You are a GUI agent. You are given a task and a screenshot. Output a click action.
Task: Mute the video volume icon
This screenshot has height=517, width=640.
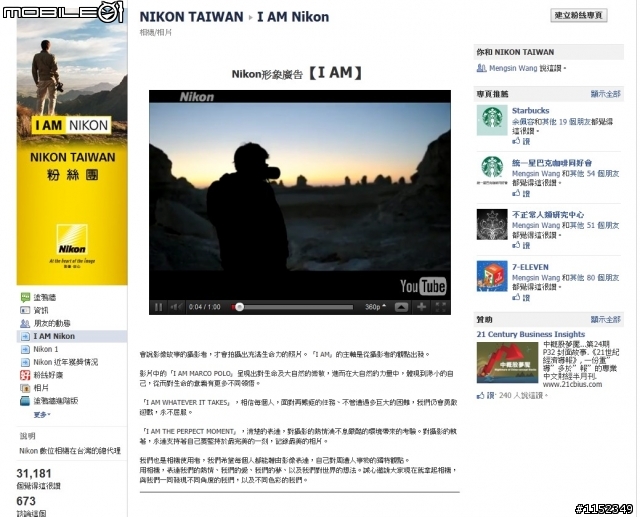click(176, 307)
